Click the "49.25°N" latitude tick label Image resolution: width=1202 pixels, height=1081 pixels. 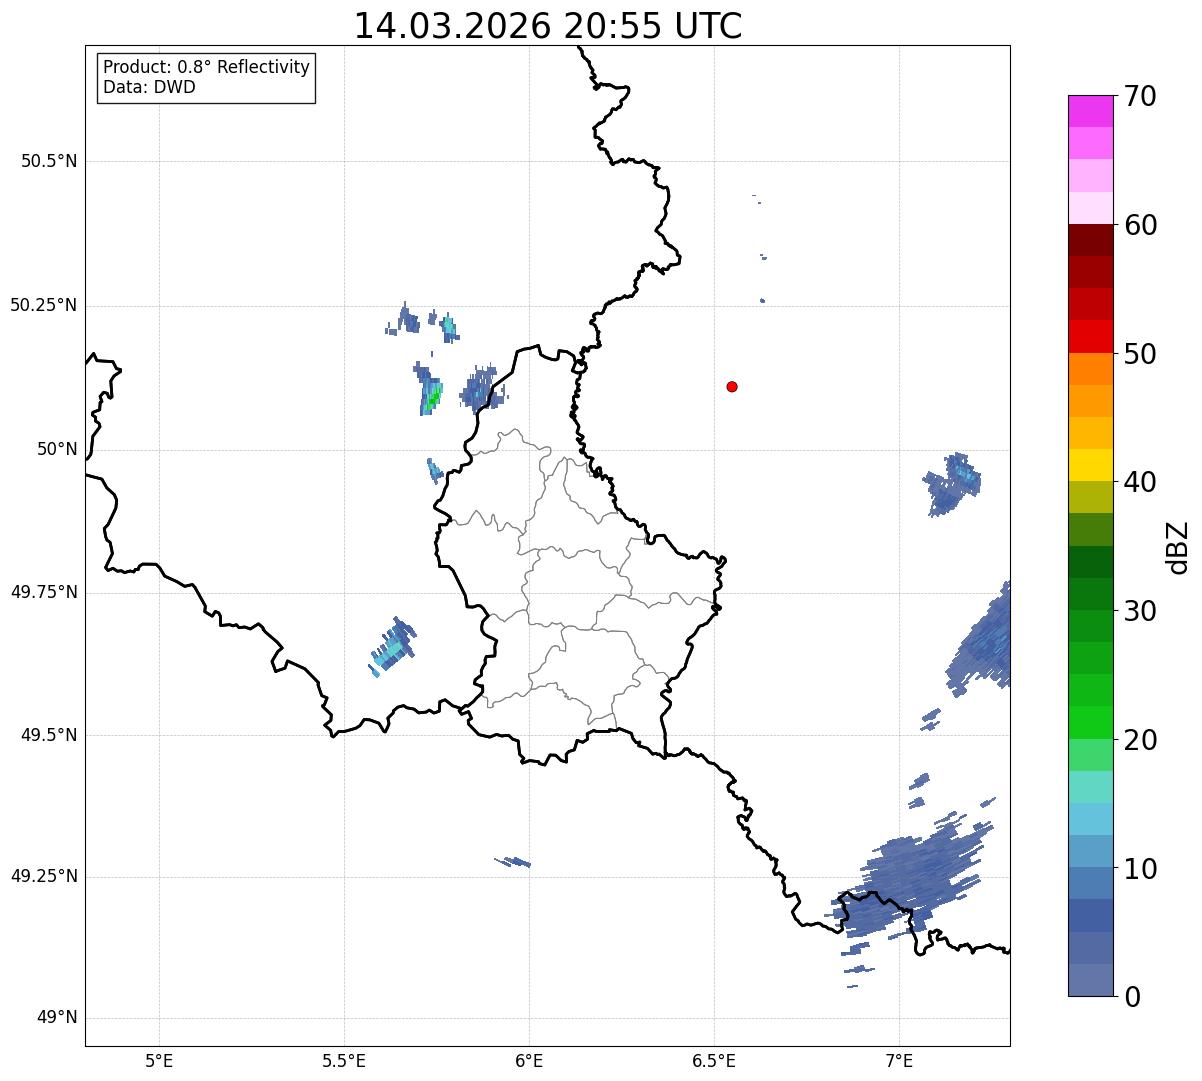point(43,877)
